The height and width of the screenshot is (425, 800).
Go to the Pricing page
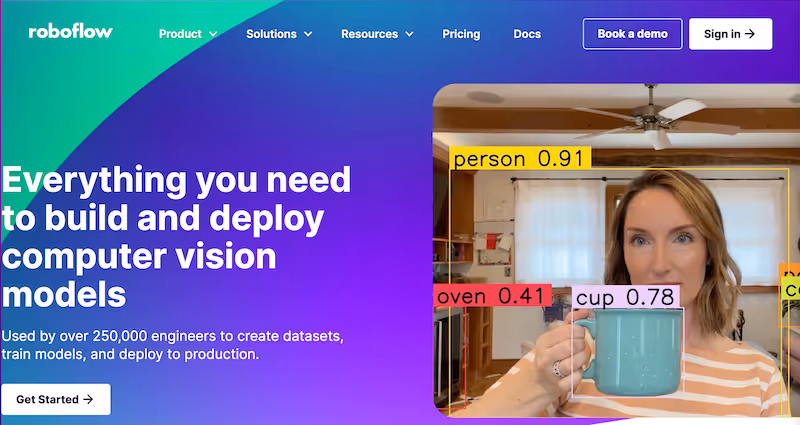coord(461,34)
